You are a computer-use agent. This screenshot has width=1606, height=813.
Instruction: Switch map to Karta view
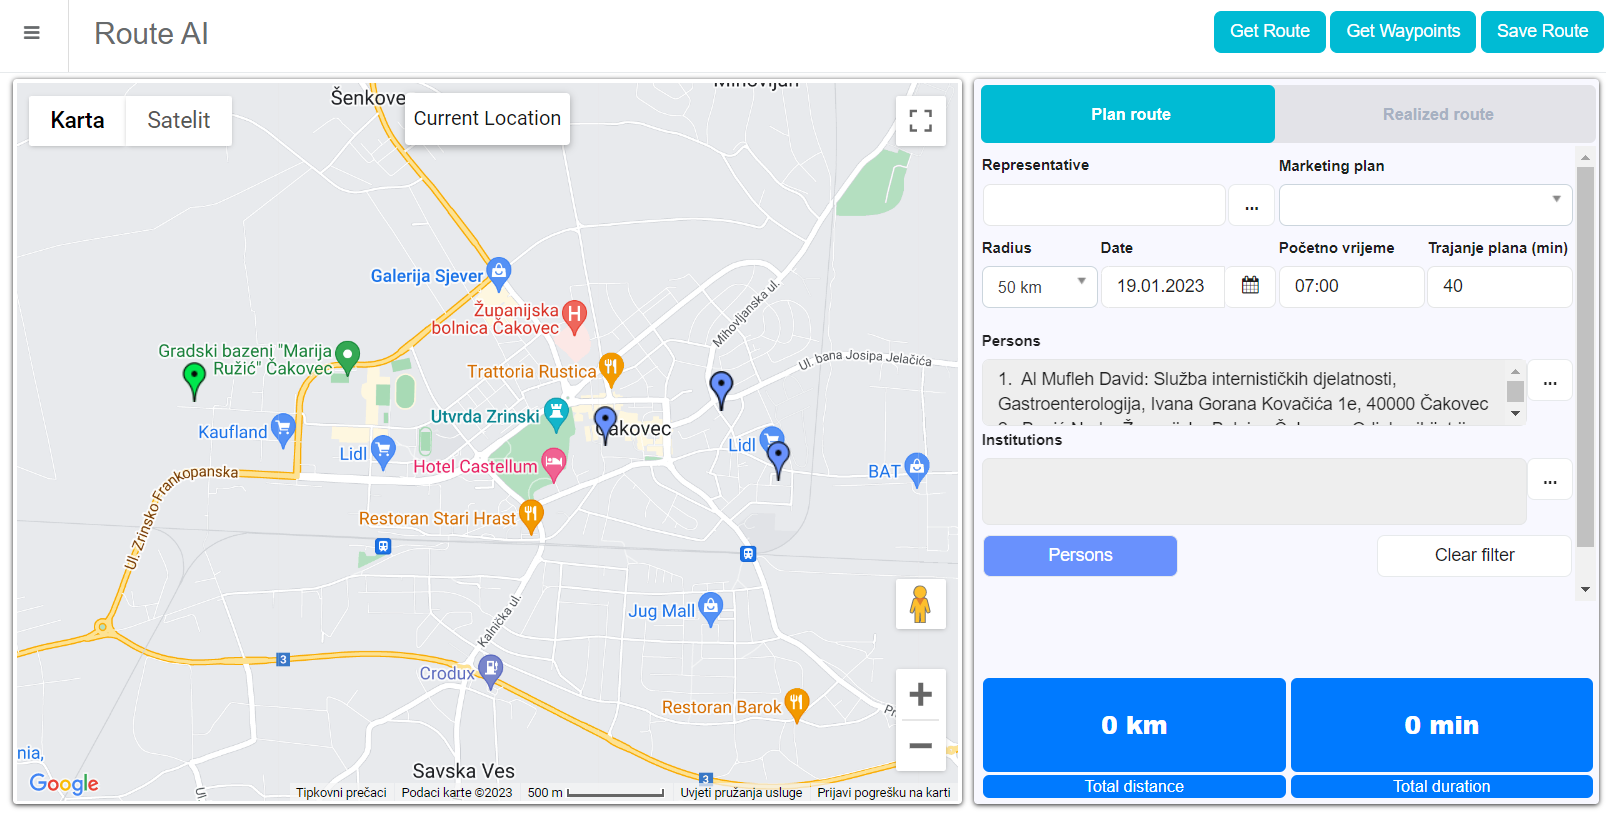click(77, 121)
